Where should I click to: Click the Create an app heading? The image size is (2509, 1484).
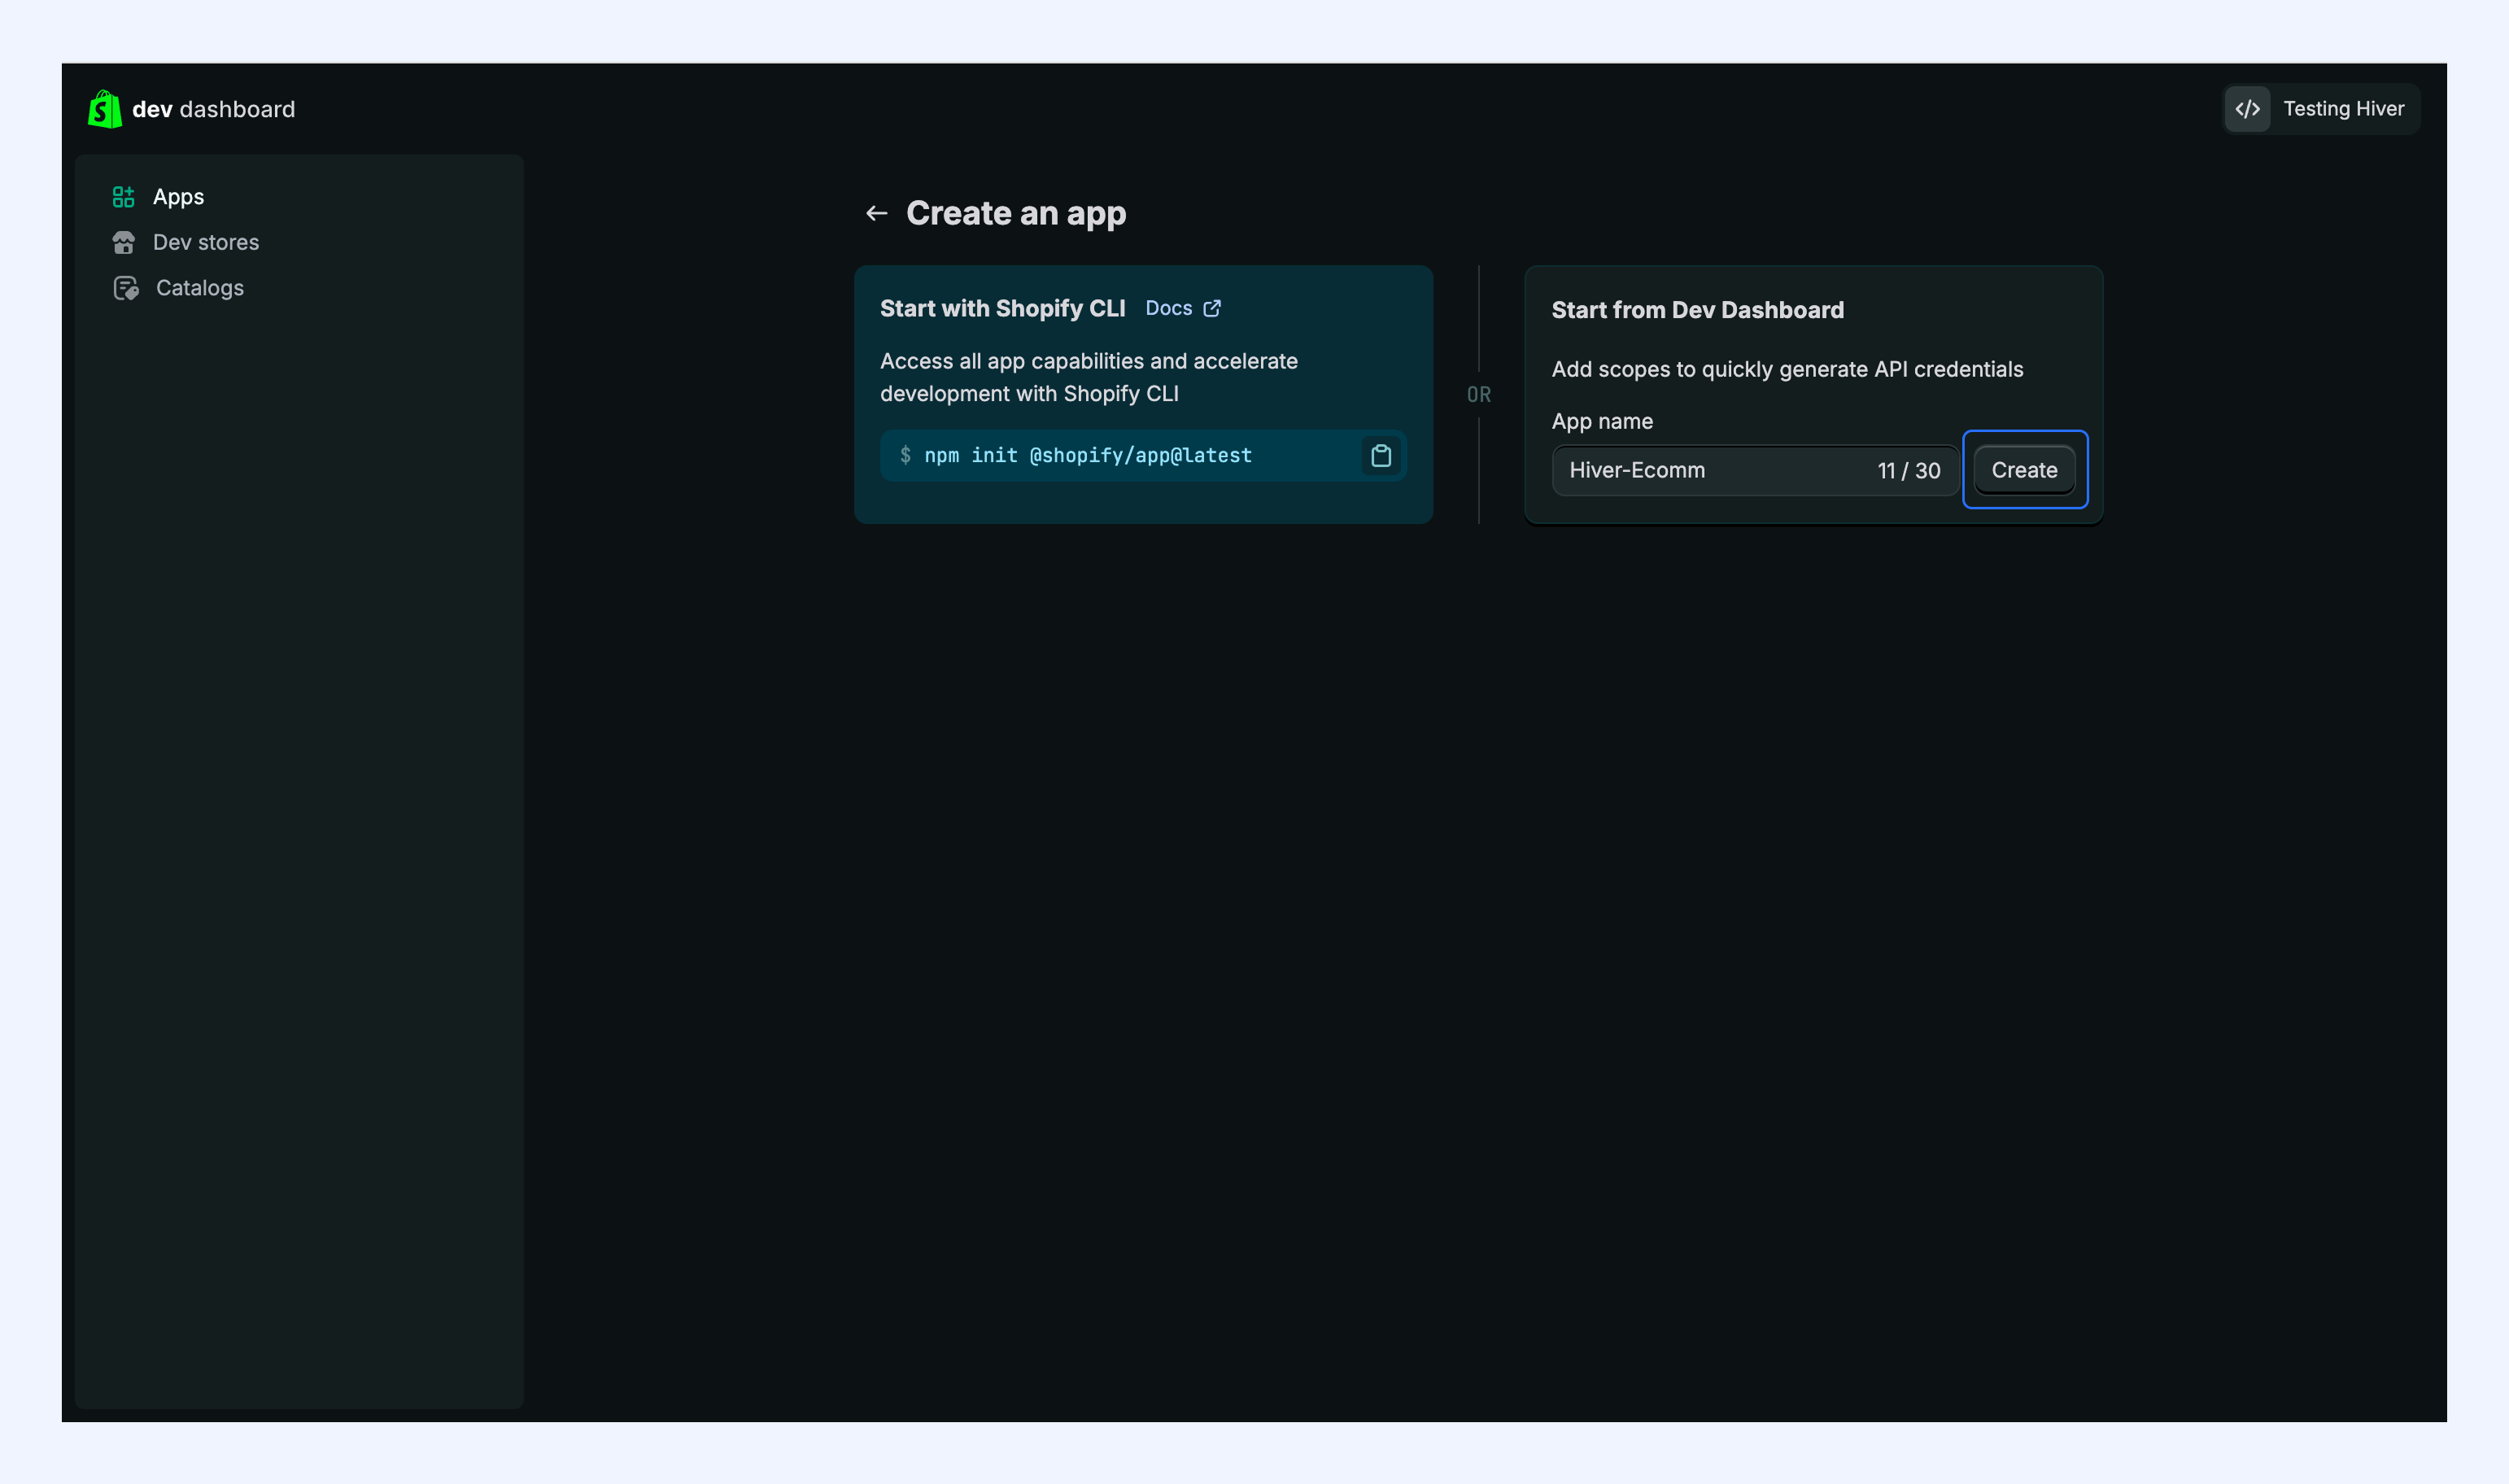tap(1016, 213)
